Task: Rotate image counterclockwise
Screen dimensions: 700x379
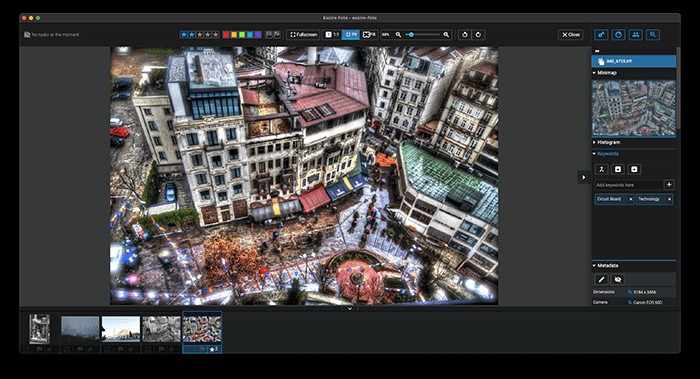Action: click(x=465, y=35)
